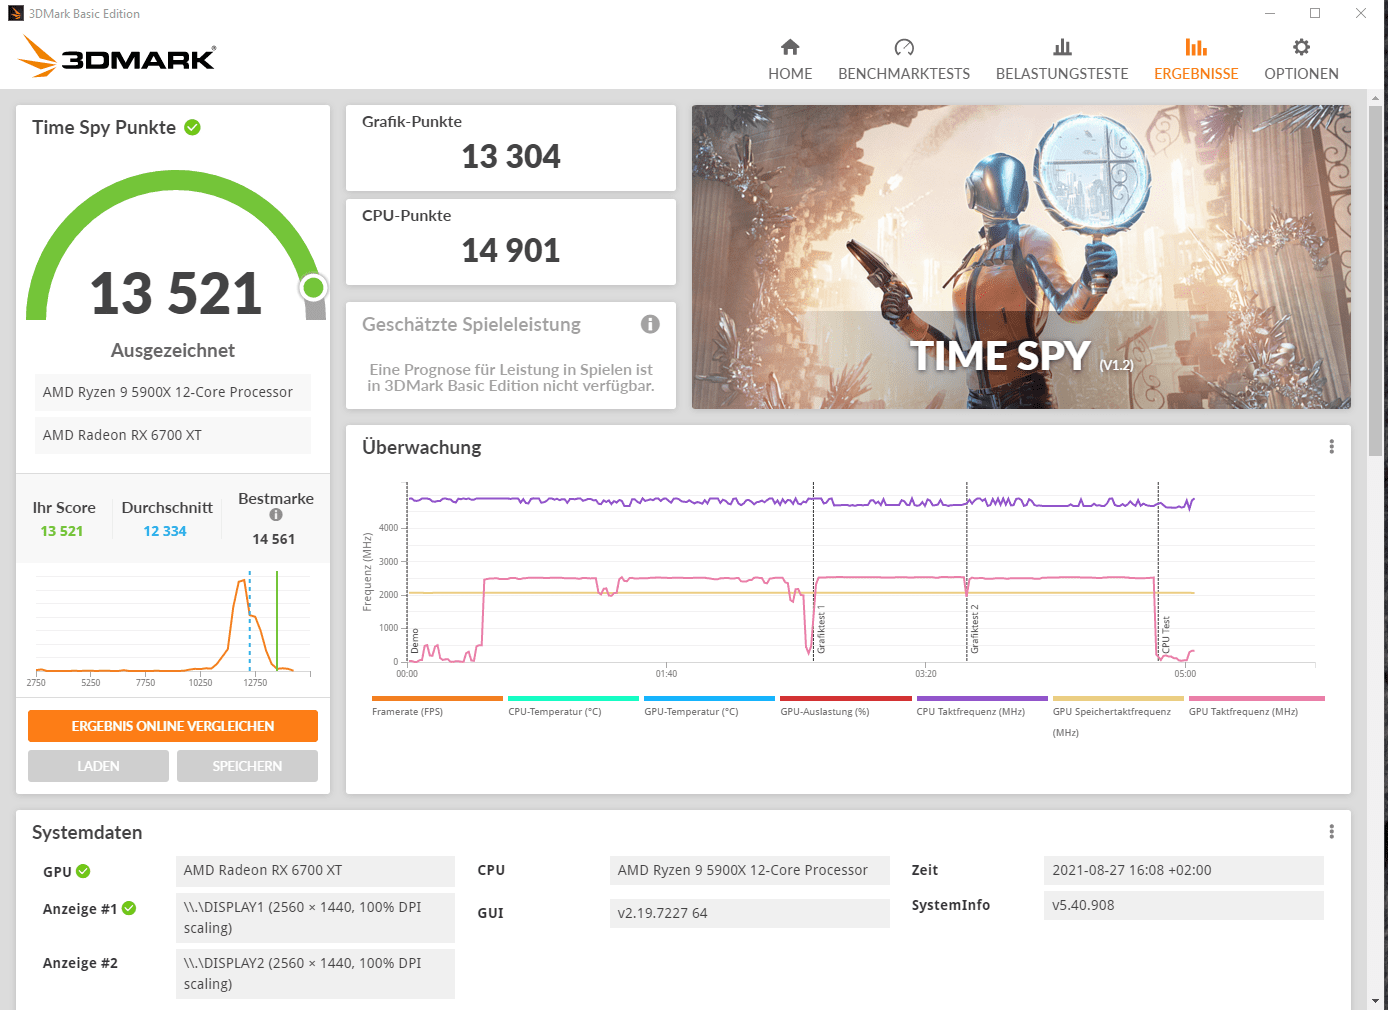Click Grafiktest 1 marker in monitoring chart
This screenshot has width=1388, height=1010.
point(821,630)
